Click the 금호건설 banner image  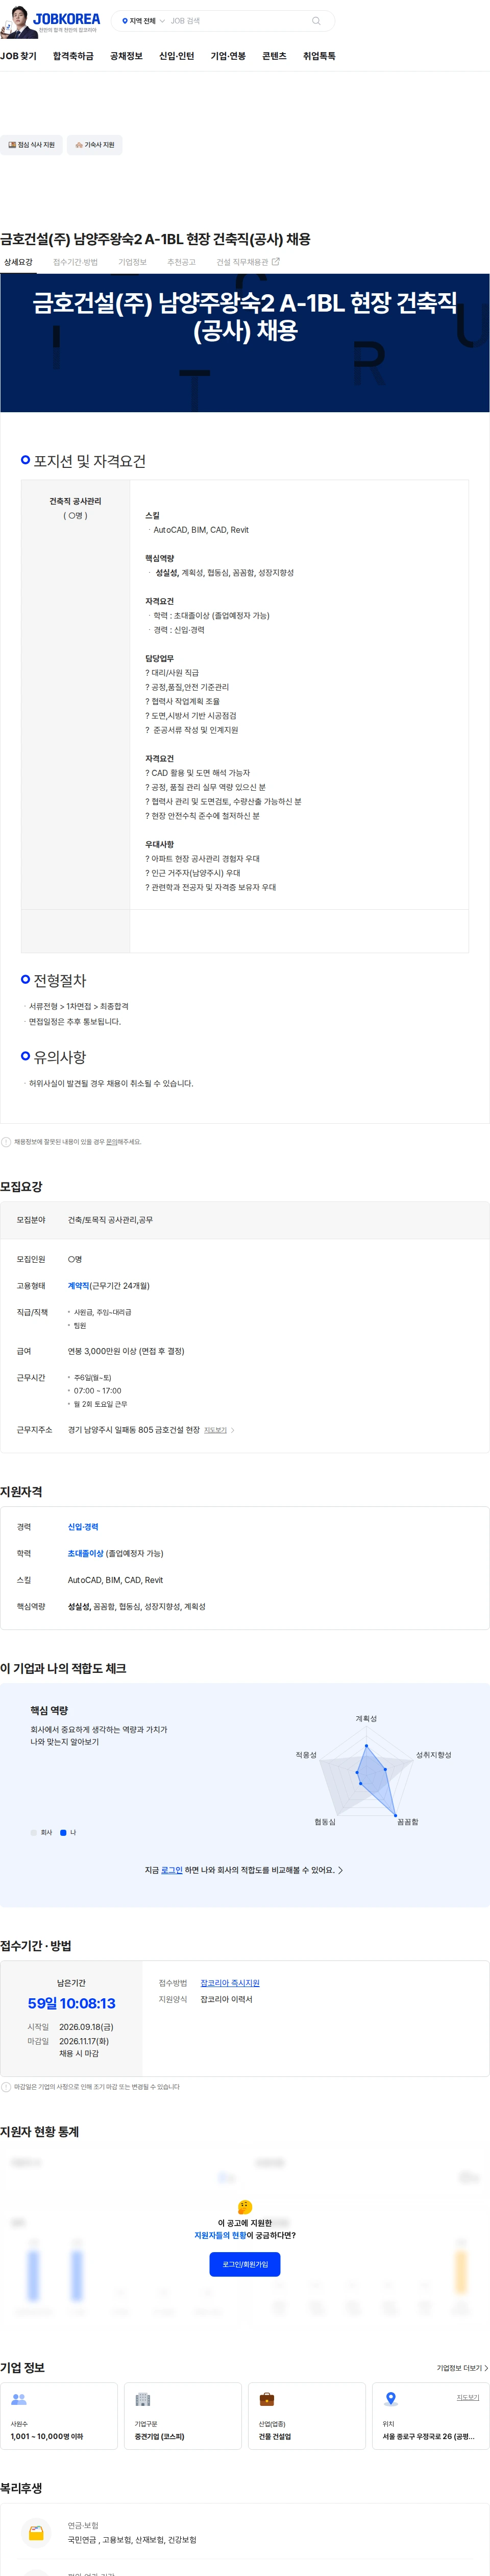click(245, 343)
